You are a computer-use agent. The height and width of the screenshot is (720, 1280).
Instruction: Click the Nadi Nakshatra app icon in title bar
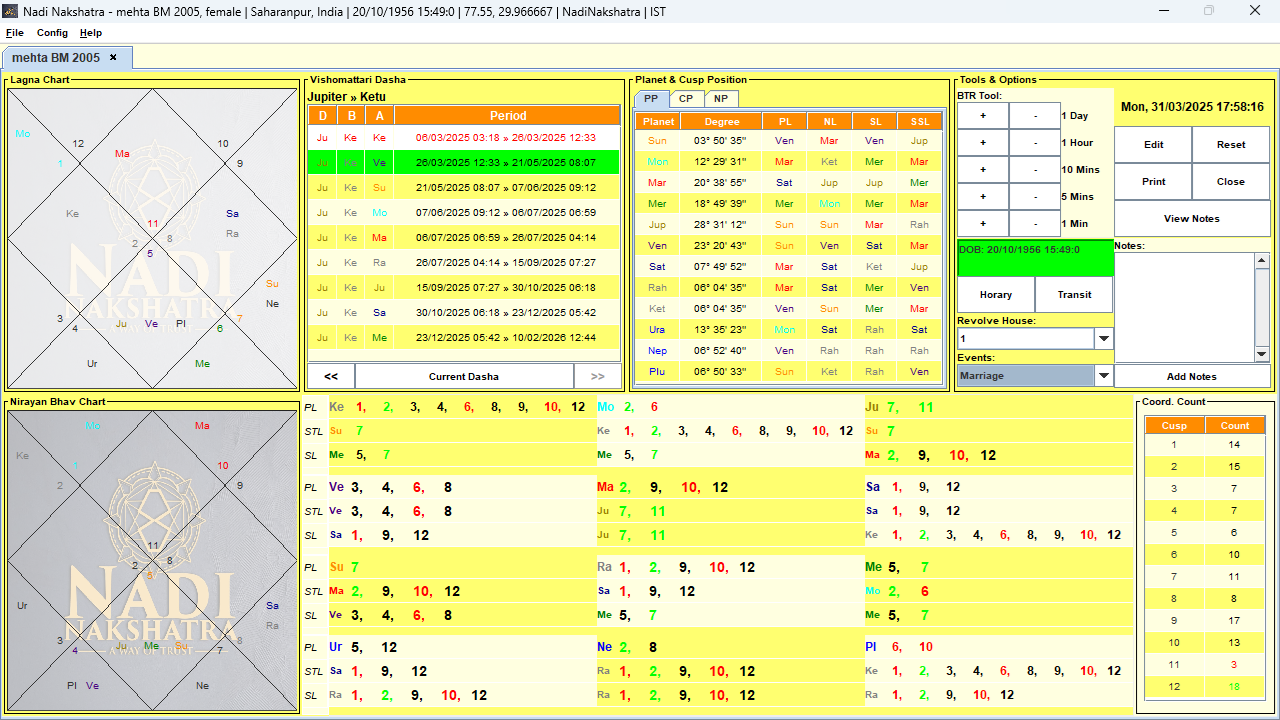click(11, 11)
